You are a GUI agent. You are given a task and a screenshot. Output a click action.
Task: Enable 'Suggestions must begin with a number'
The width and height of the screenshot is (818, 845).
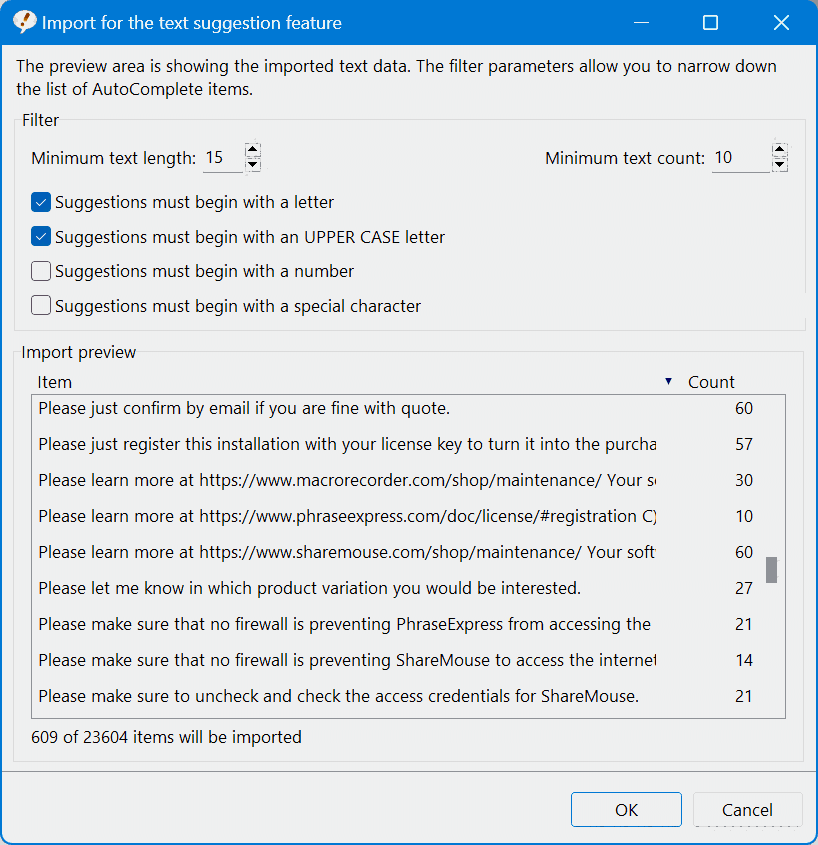[x=40, y=271]
